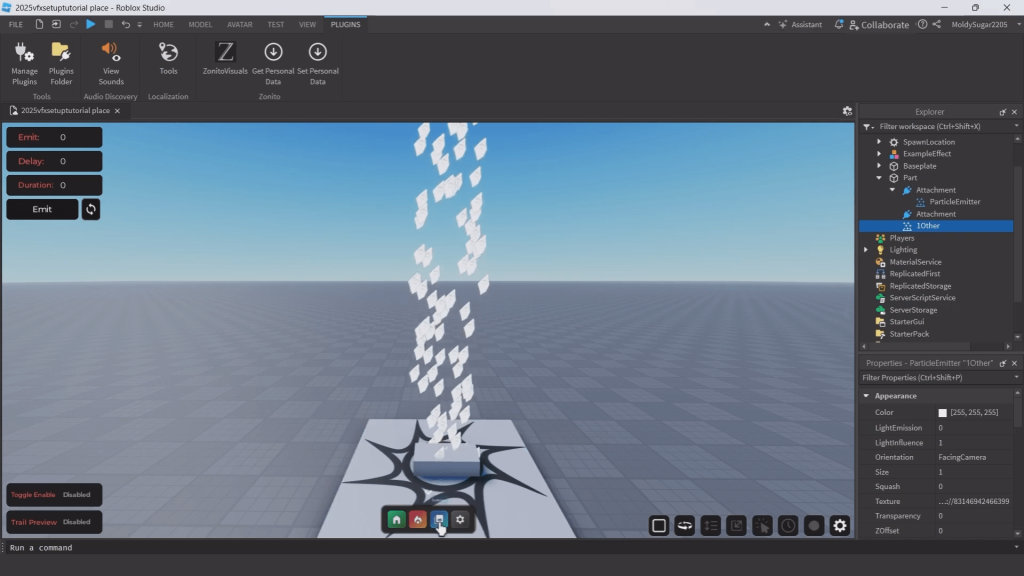Open the help question mark icon

922,24
